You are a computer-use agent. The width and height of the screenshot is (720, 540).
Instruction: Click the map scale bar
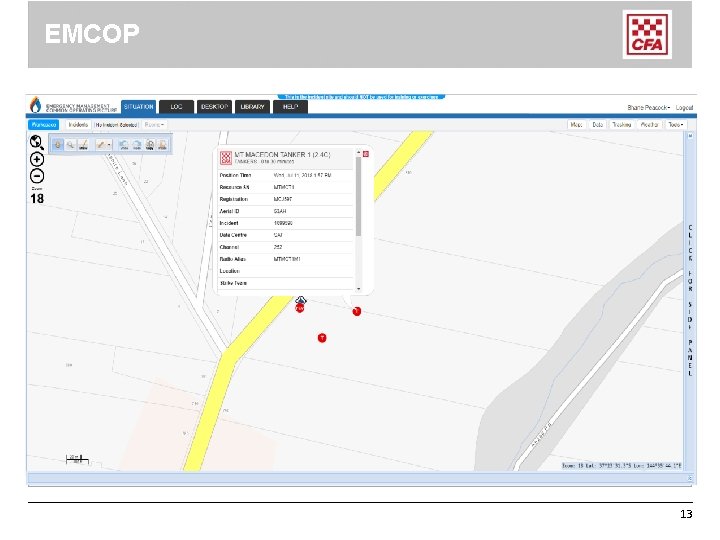tap(77, 459)
